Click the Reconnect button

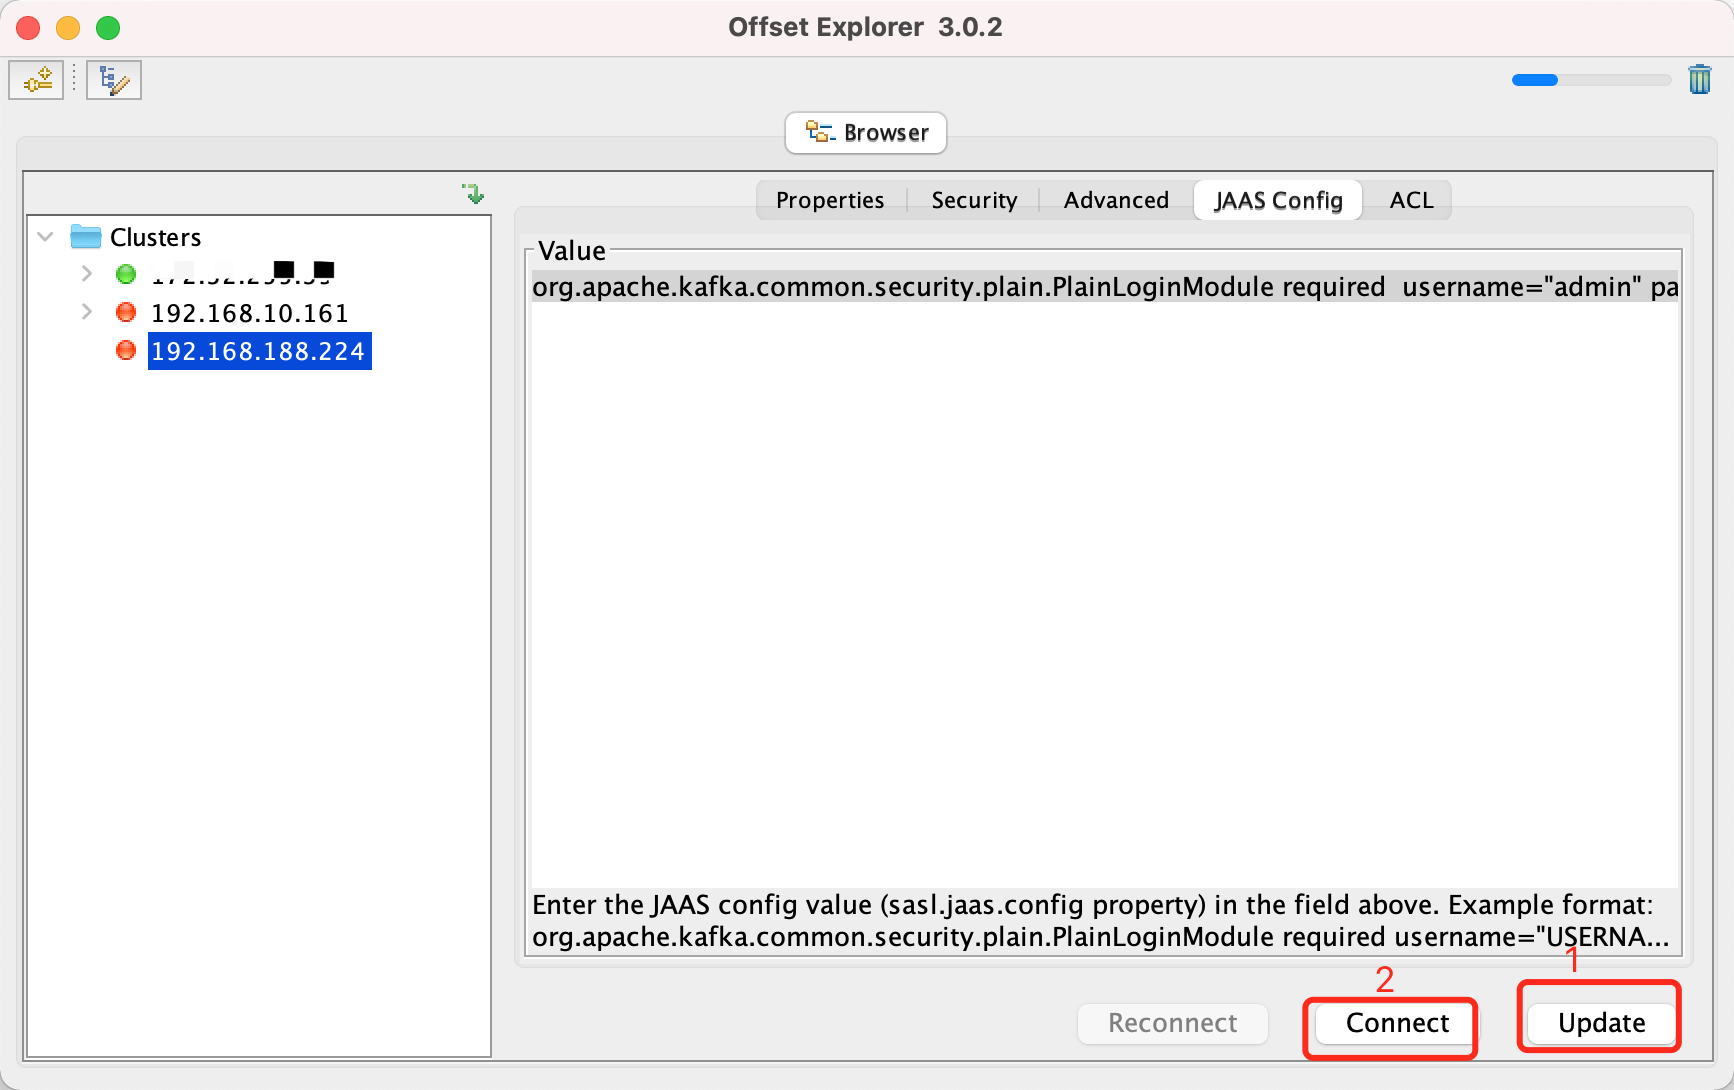(x=1172, y=1023)
